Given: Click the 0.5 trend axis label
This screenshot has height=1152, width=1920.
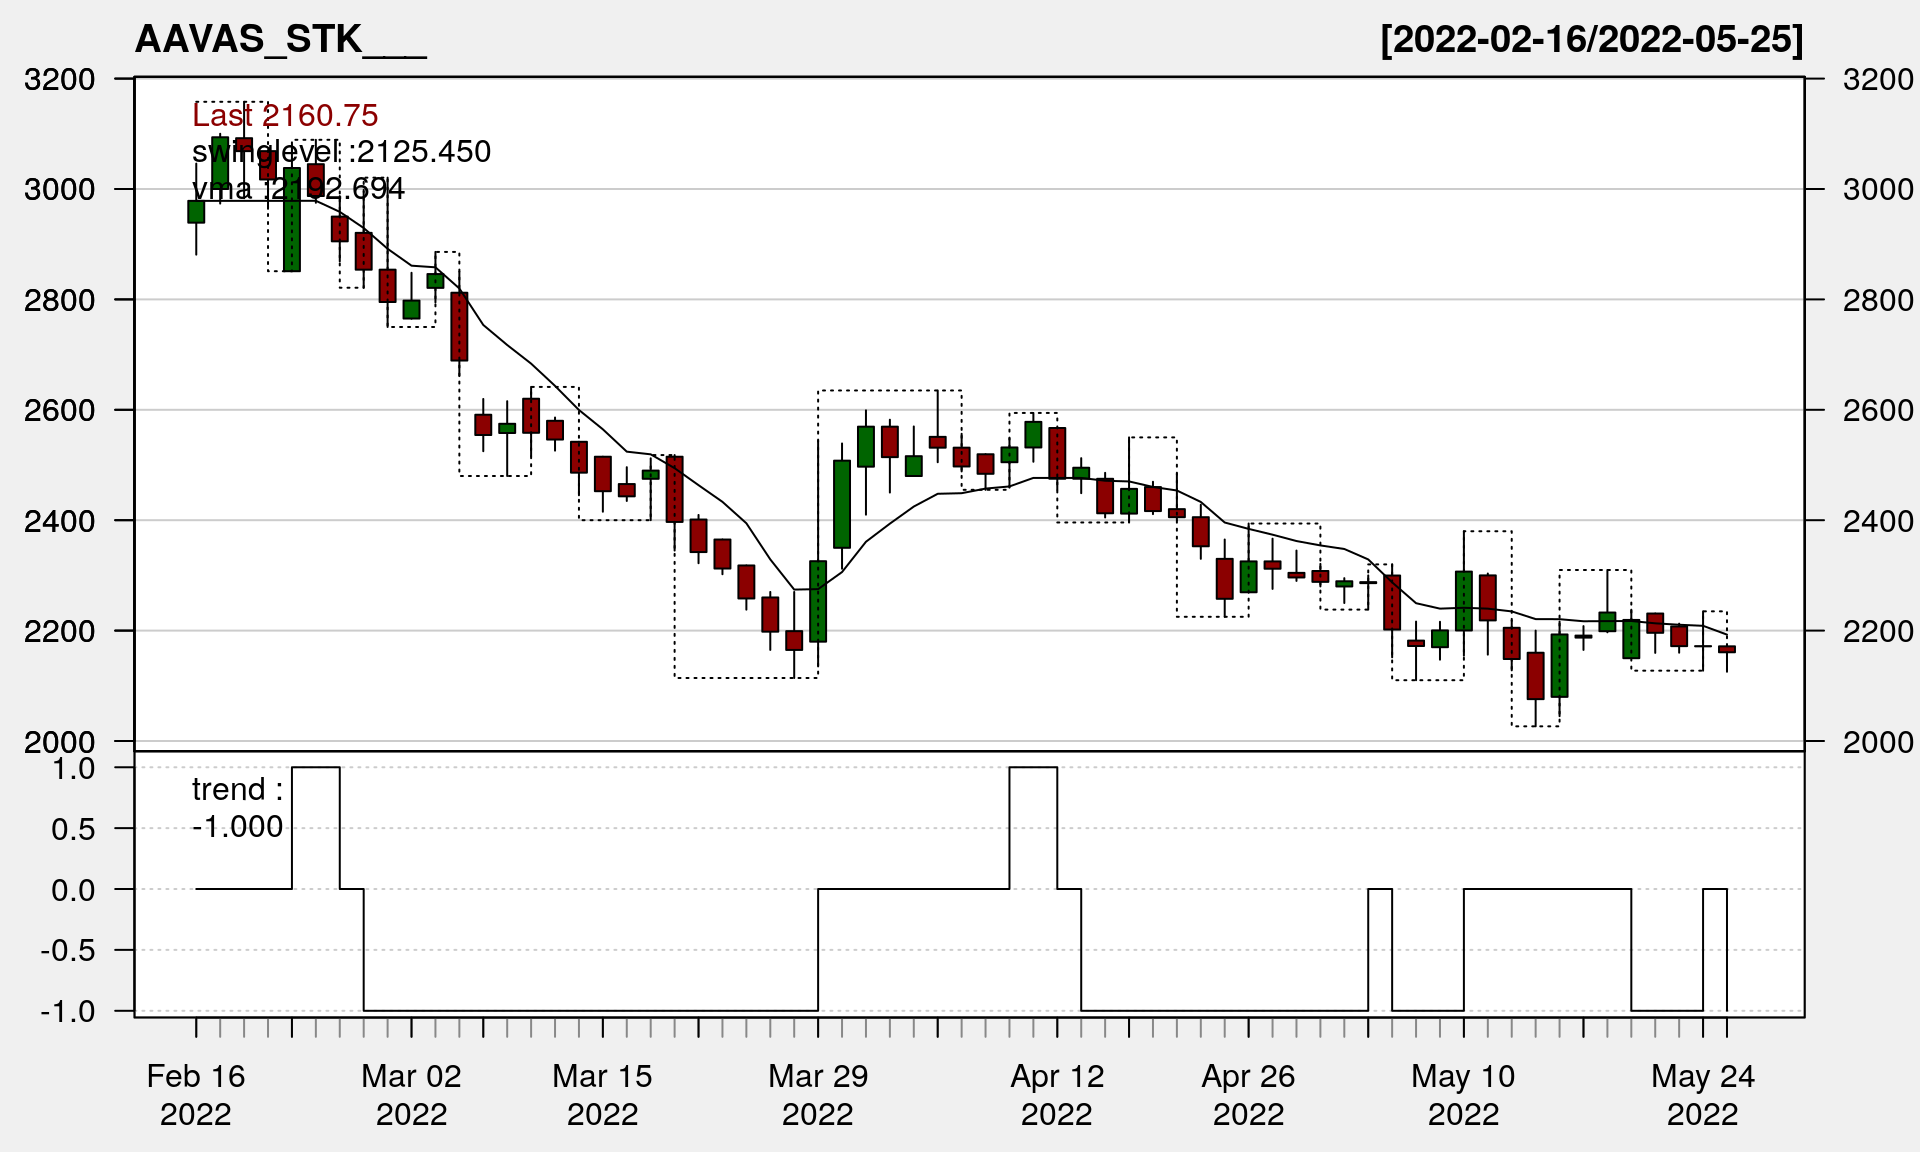Looking at the screenshot, I should [x=73, y=829].
